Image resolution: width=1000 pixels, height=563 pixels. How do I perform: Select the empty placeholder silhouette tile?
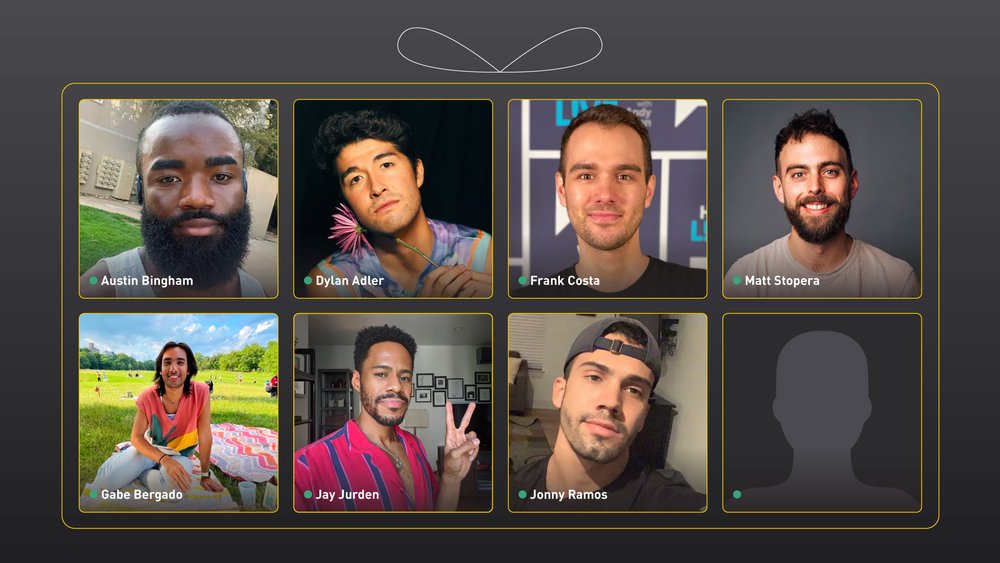pos(822,413)
